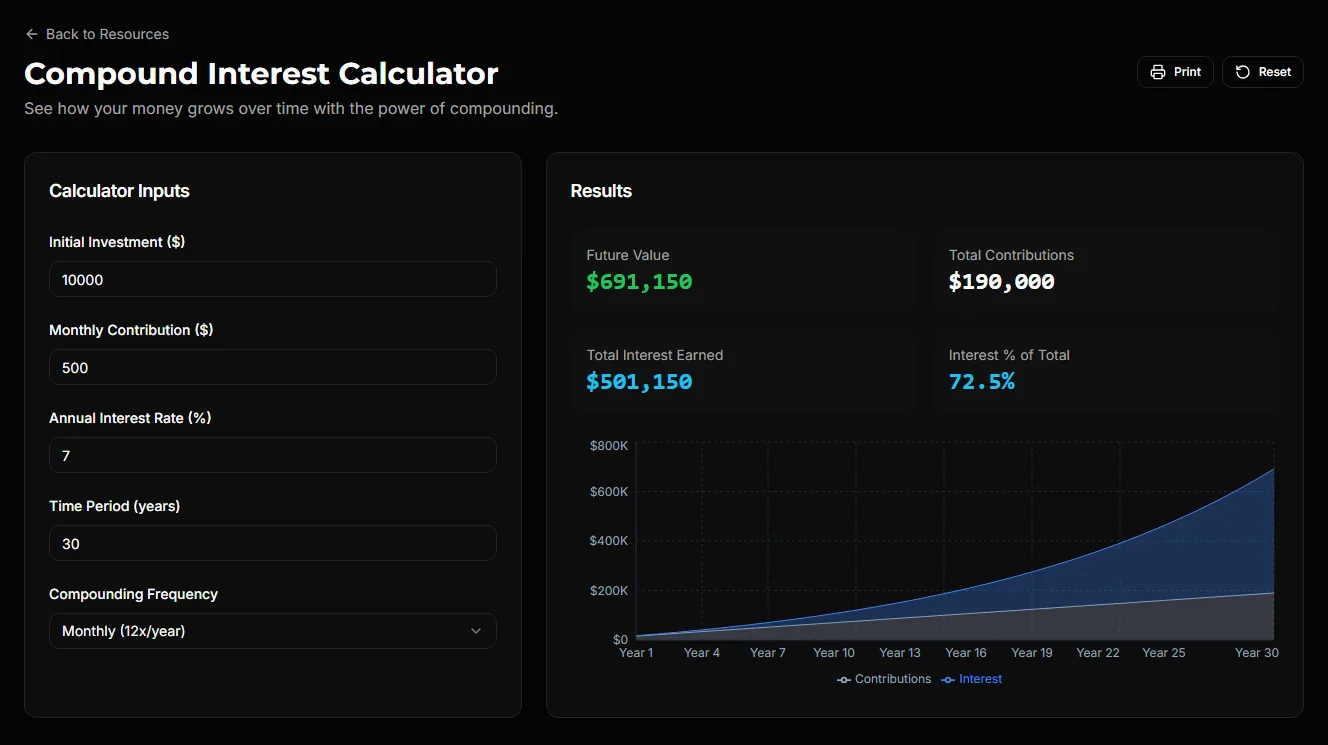
Task: Click the $800K axis label
Action: pos(609,446)
